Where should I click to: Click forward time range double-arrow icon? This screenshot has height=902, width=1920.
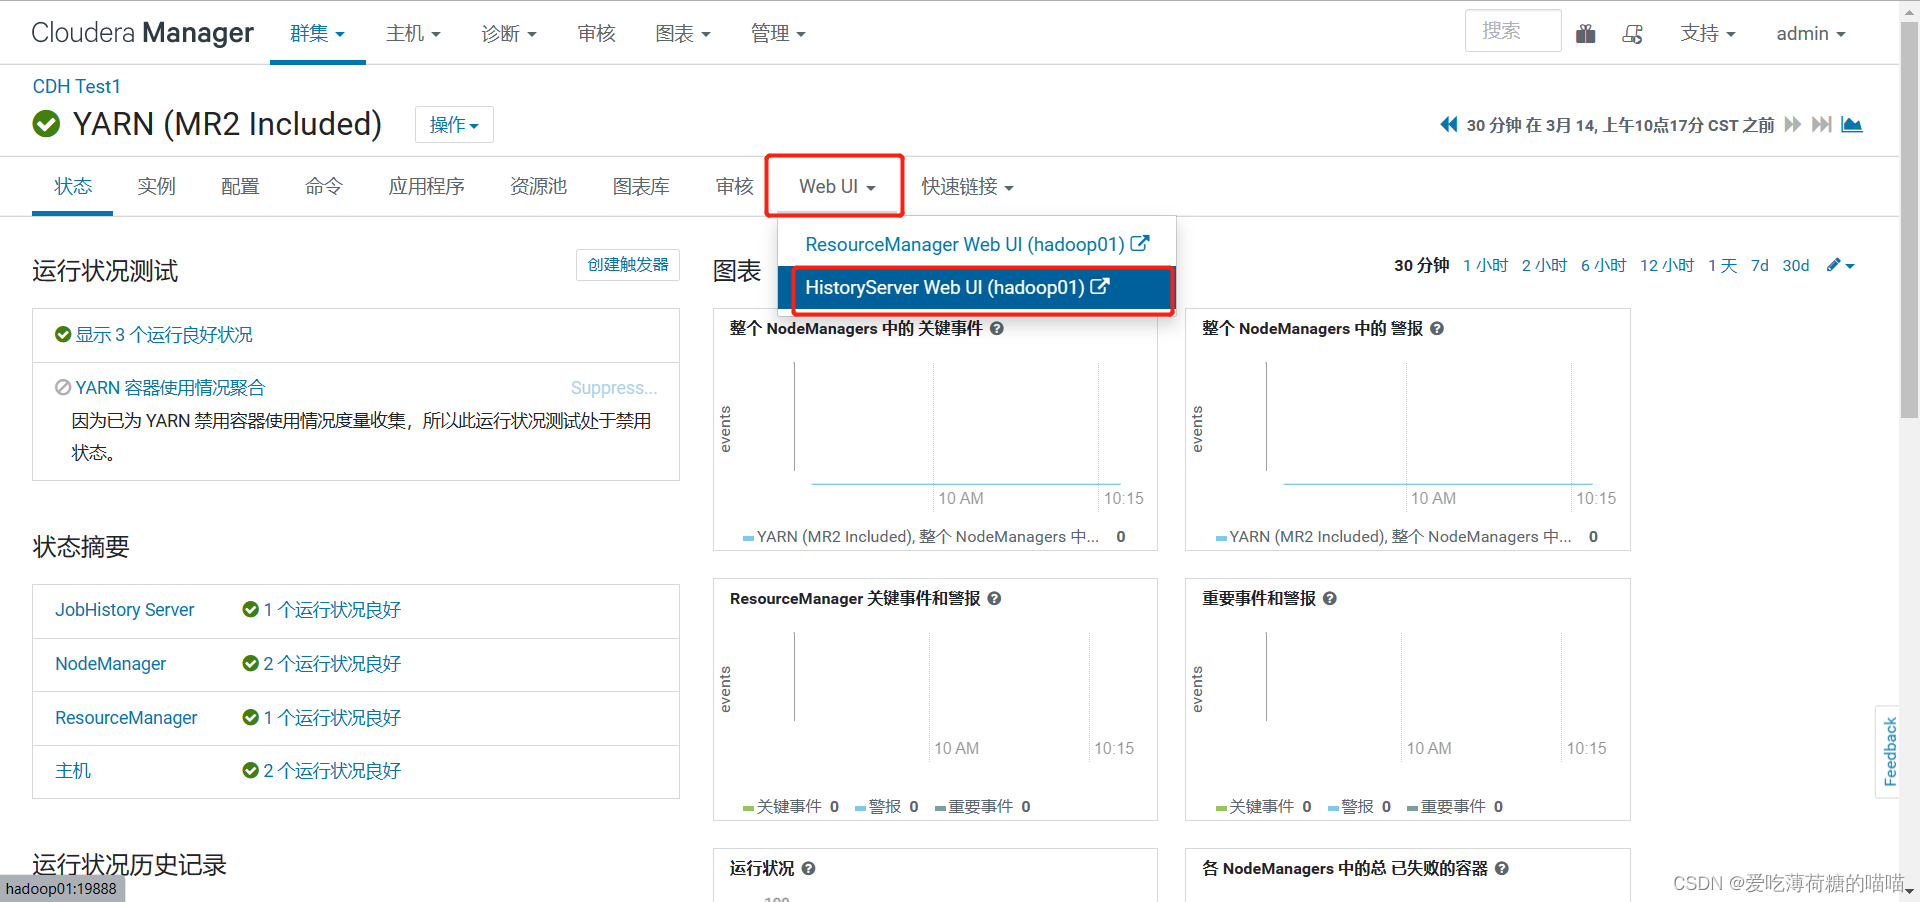1793,125
